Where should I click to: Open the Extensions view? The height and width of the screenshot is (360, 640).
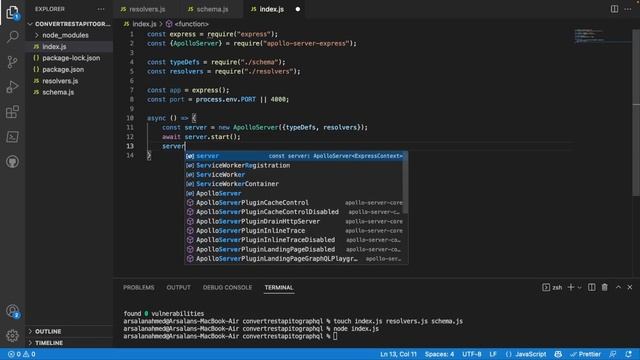click(13, 112)
